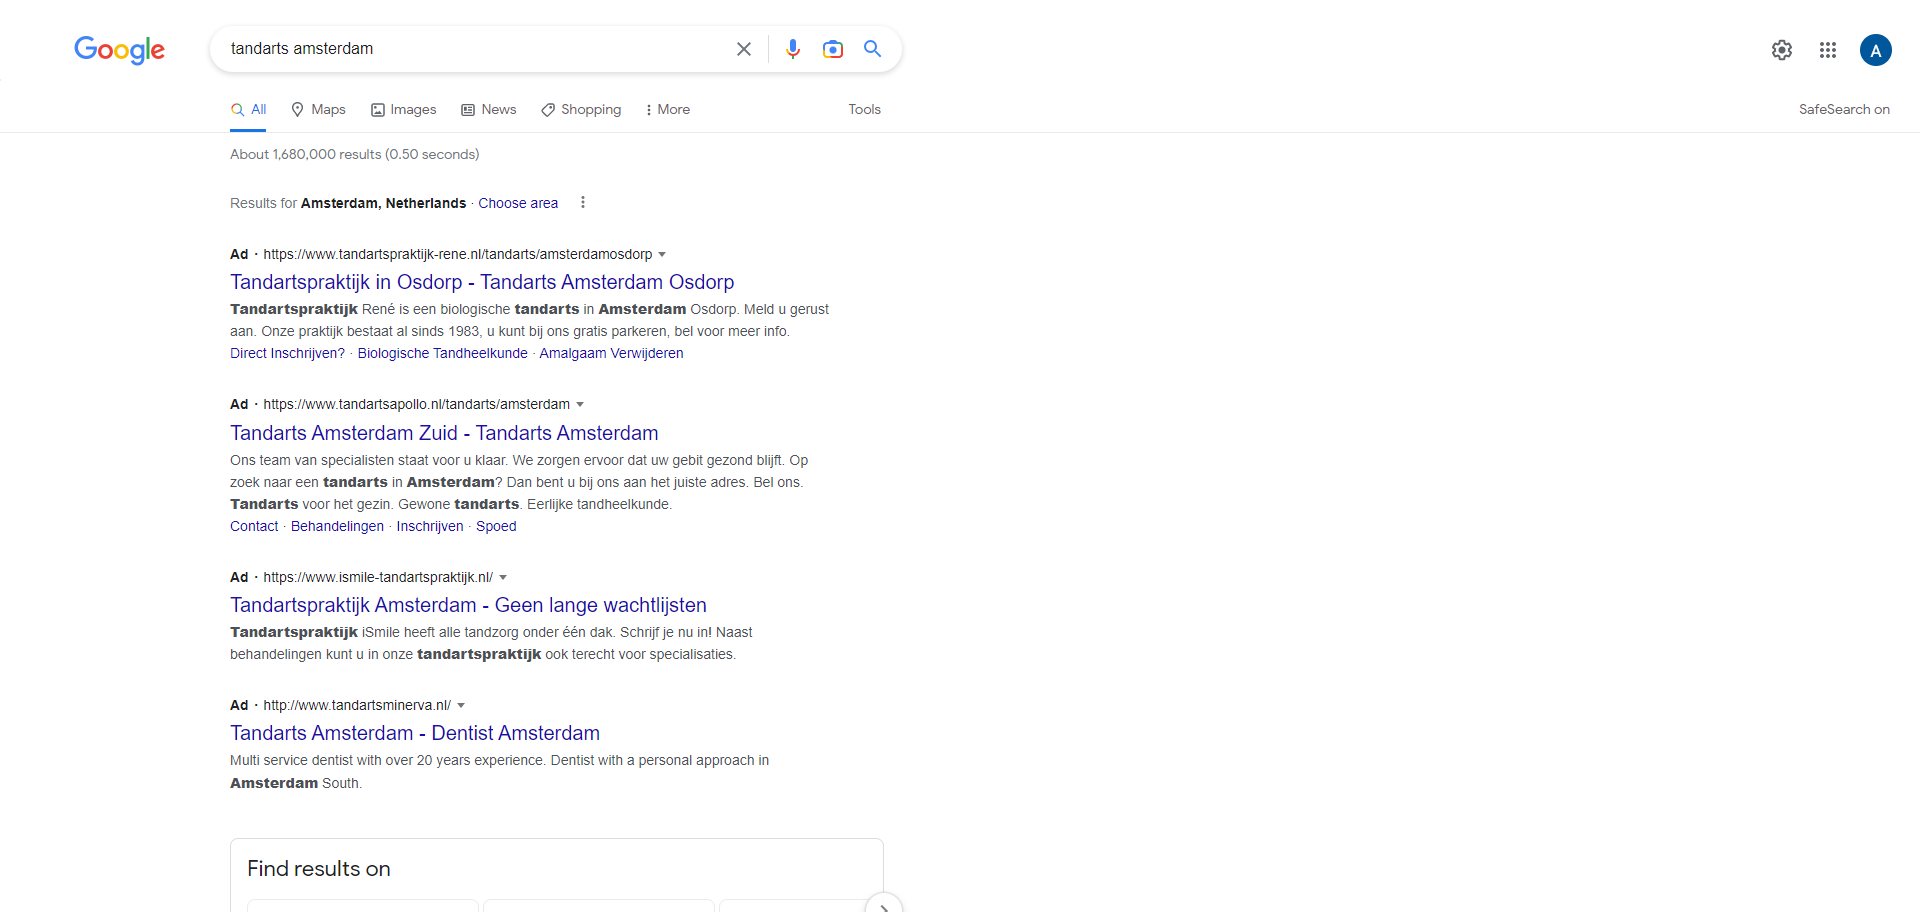Start voice search with the microphone icon

793,49
